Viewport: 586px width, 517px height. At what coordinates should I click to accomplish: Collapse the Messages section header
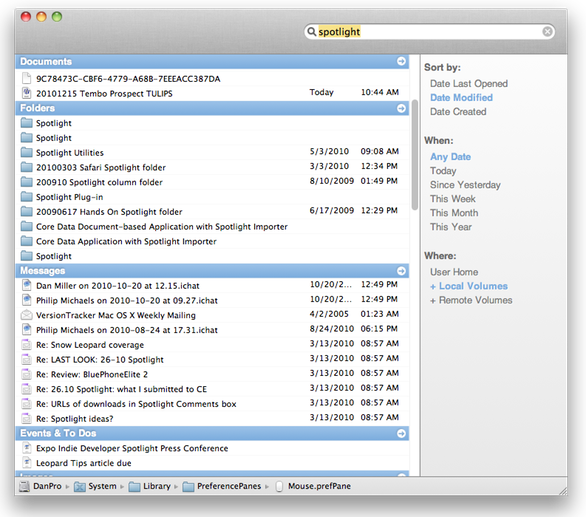click(212, 271)
